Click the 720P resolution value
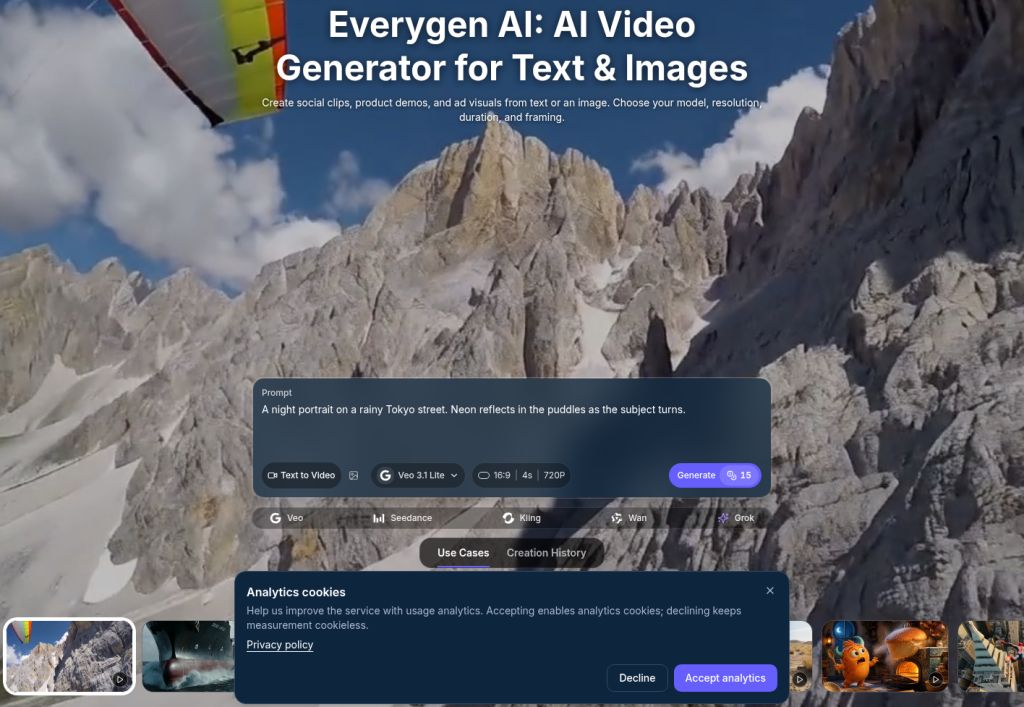 coord(554,475)
